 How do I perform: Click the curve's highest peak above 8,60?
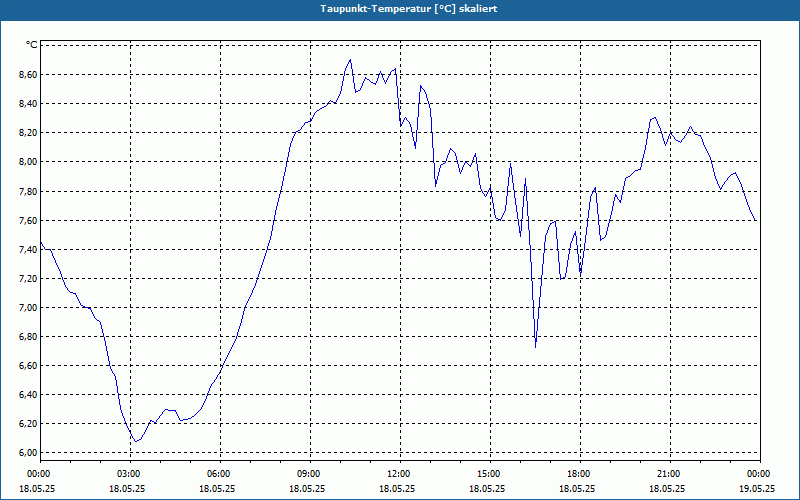pos(351,60)
